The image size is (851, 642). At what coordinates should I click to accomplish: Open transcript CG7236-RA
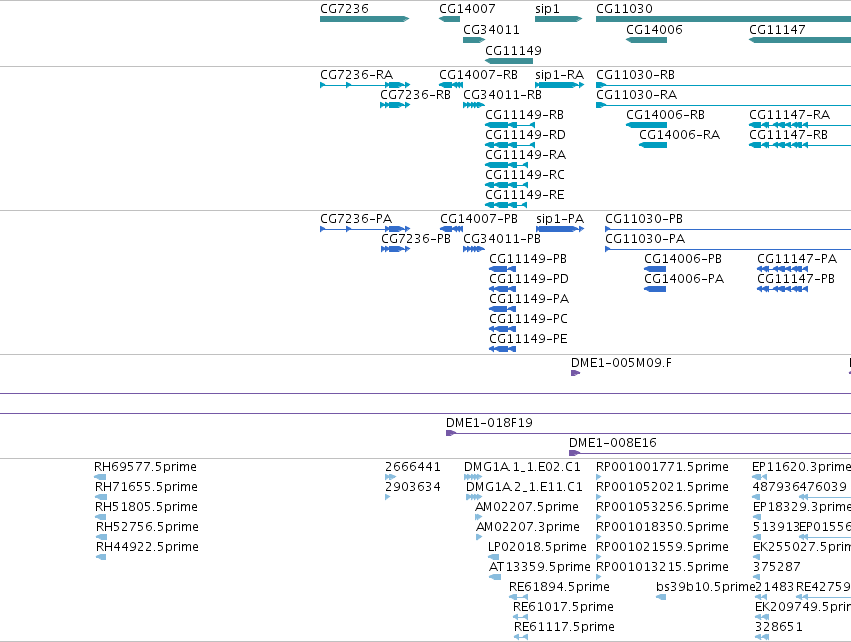[365, 85]
